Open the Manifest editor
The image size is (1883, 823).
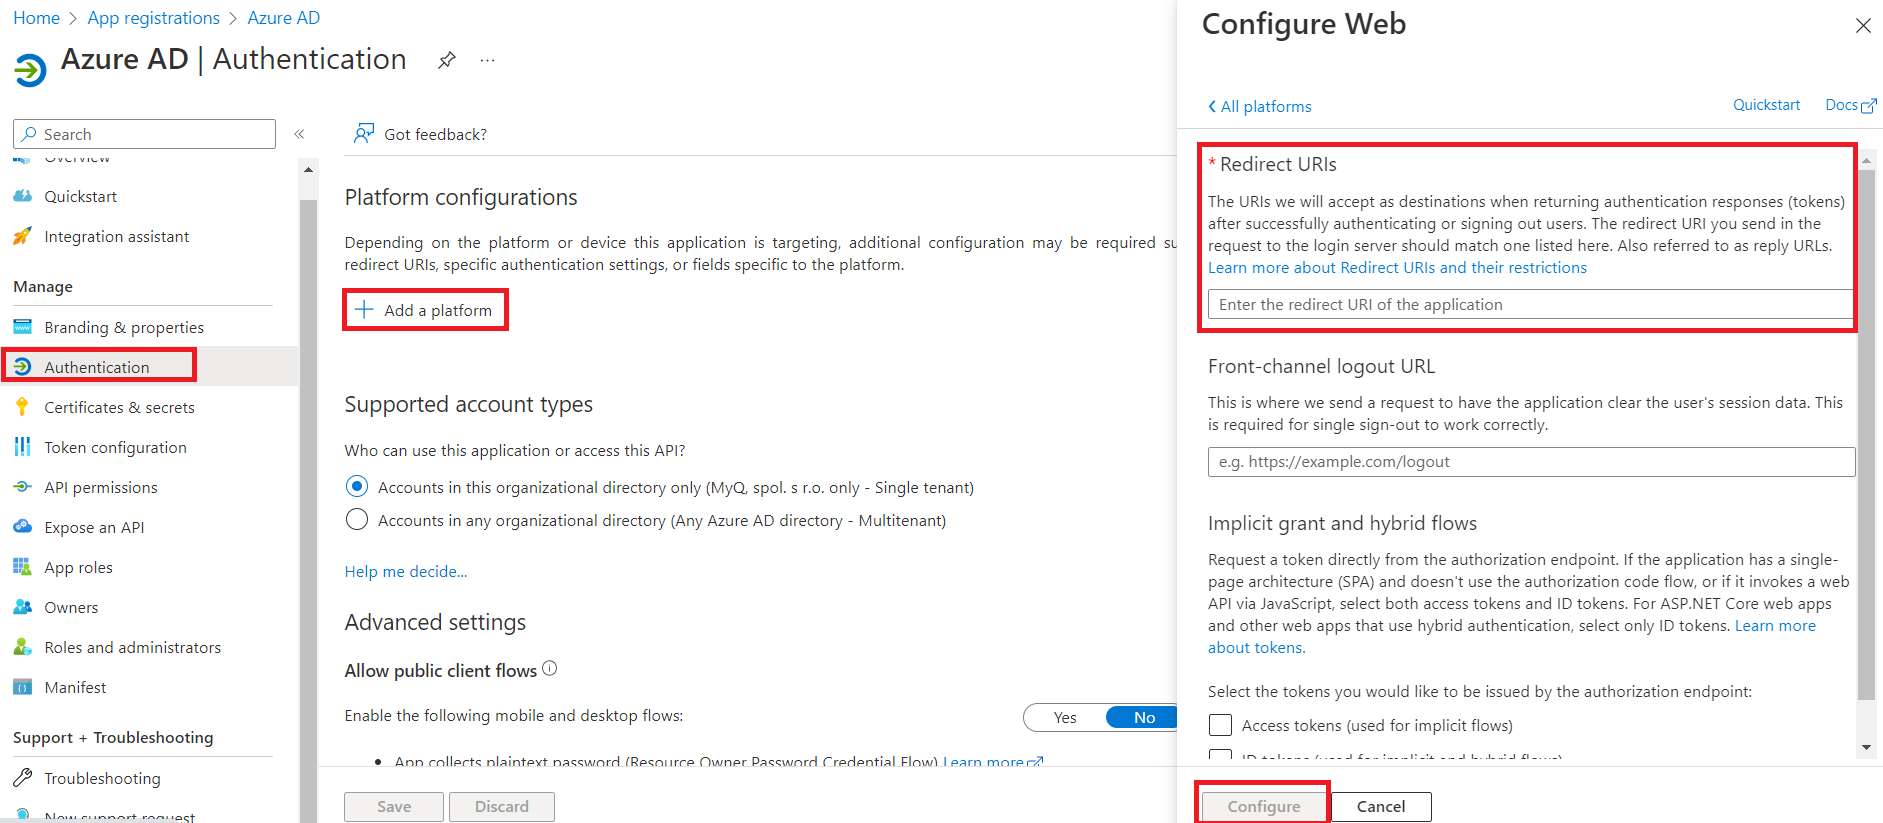point(75,687)
